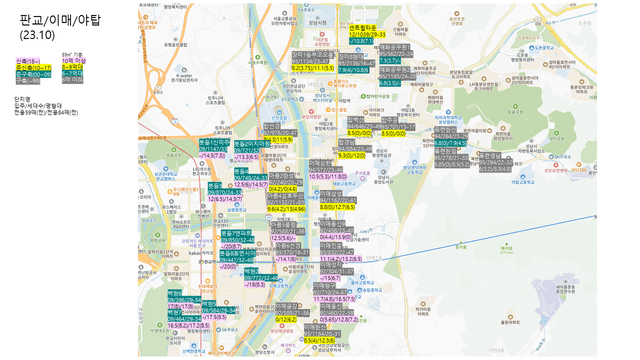Click the 탄천종합운동장 stadium icon
The width and height of the screenshot is (640, 360).
click(x=279, y=112)
